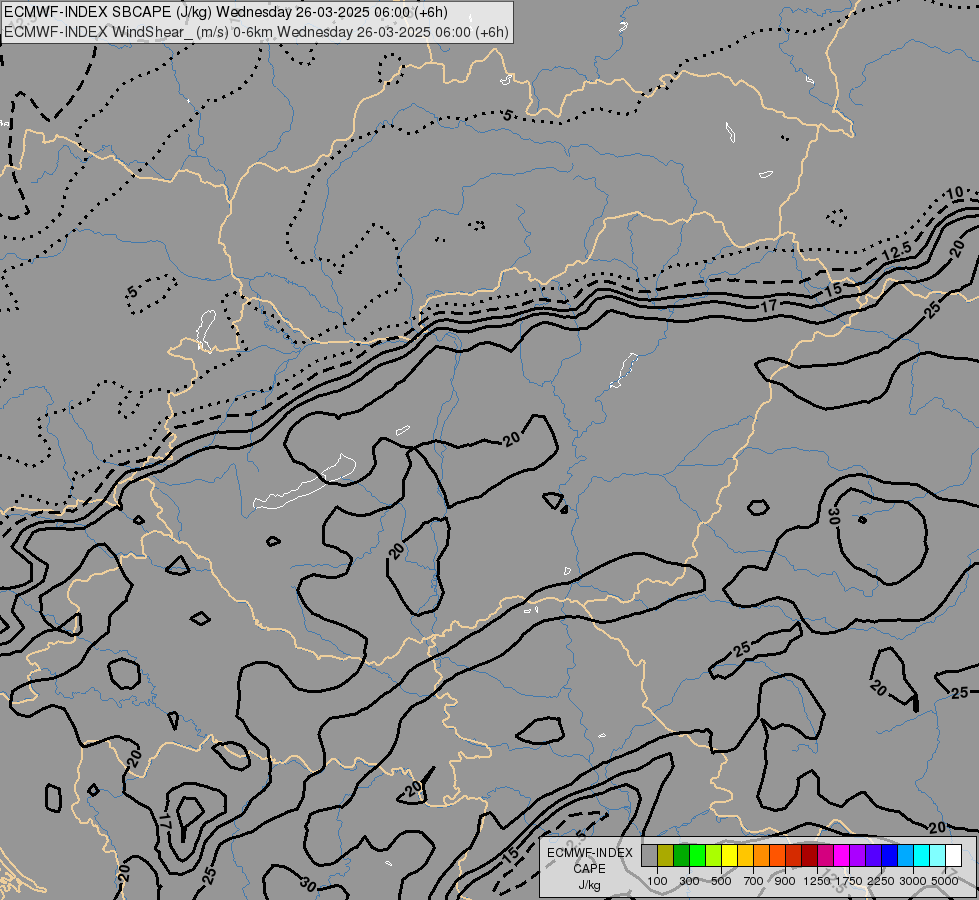979x900 pixels.
Task: Click the '10' wind shear contour label
Action: click(x=955, y=194)
